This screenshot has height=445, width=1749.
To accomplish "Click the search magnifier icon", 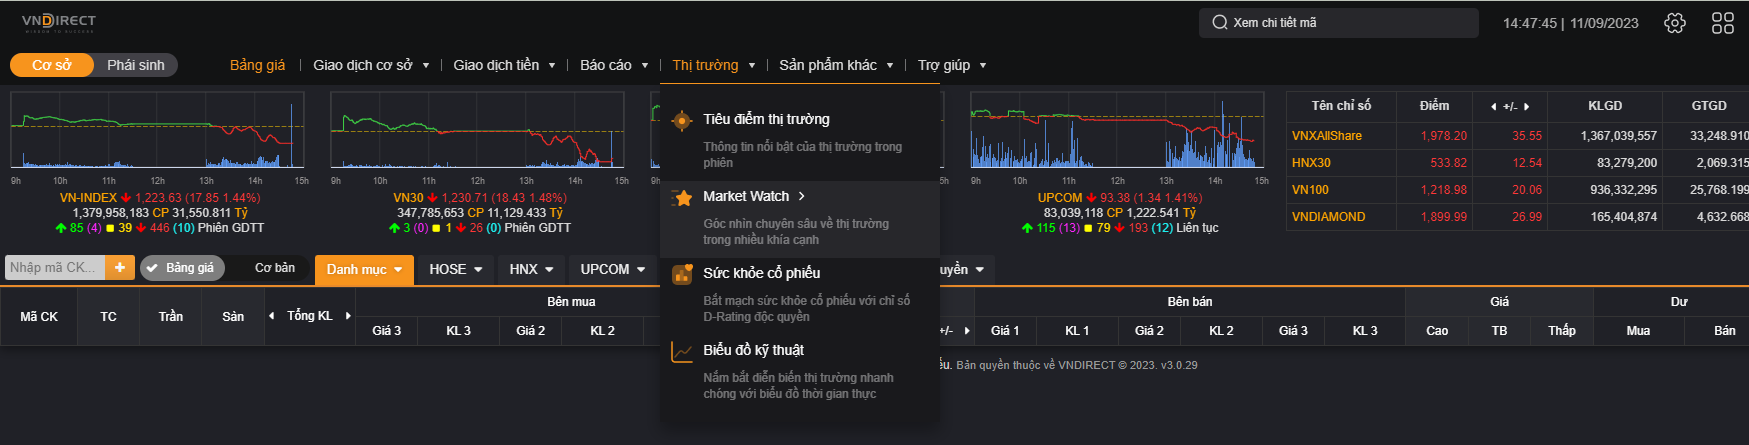I will pos(1220,23).
